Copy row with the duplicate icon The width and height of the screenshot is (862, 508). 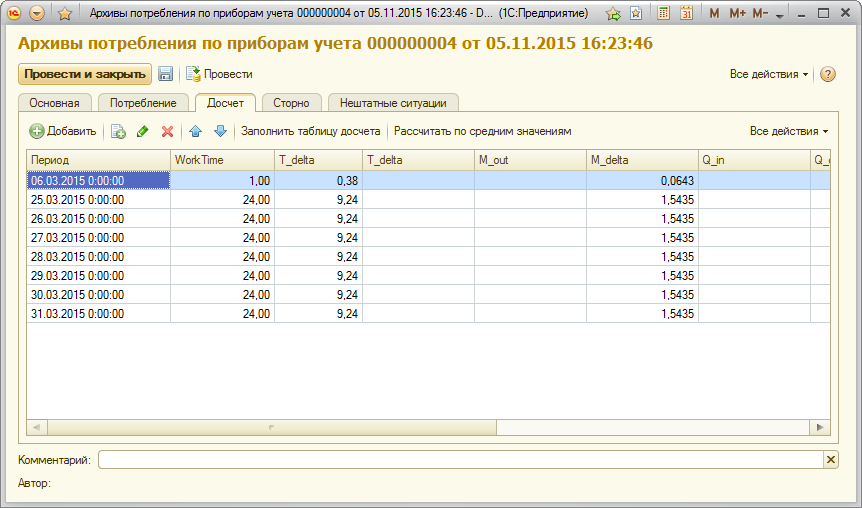(118, 131)
